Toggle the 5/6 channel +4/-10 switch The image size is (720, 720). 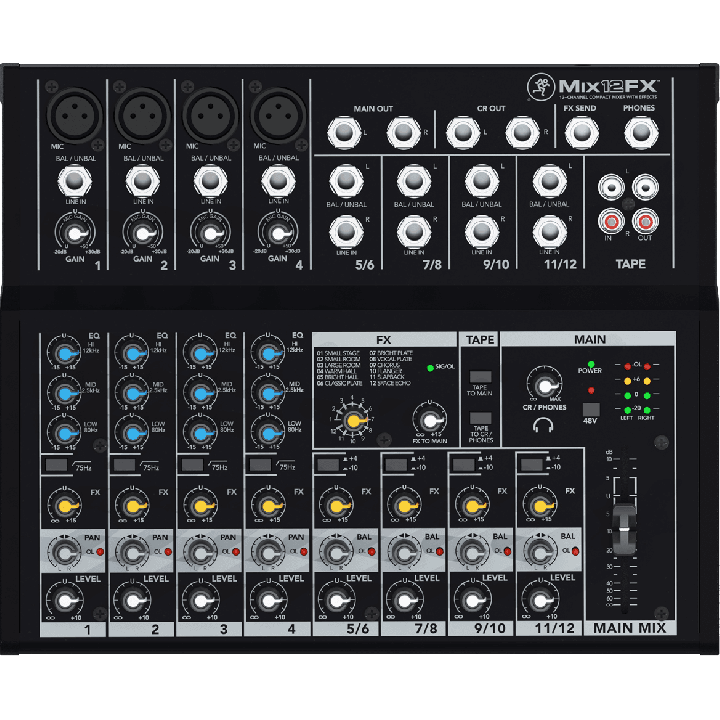pyautogui.click(x=328, y=464)
